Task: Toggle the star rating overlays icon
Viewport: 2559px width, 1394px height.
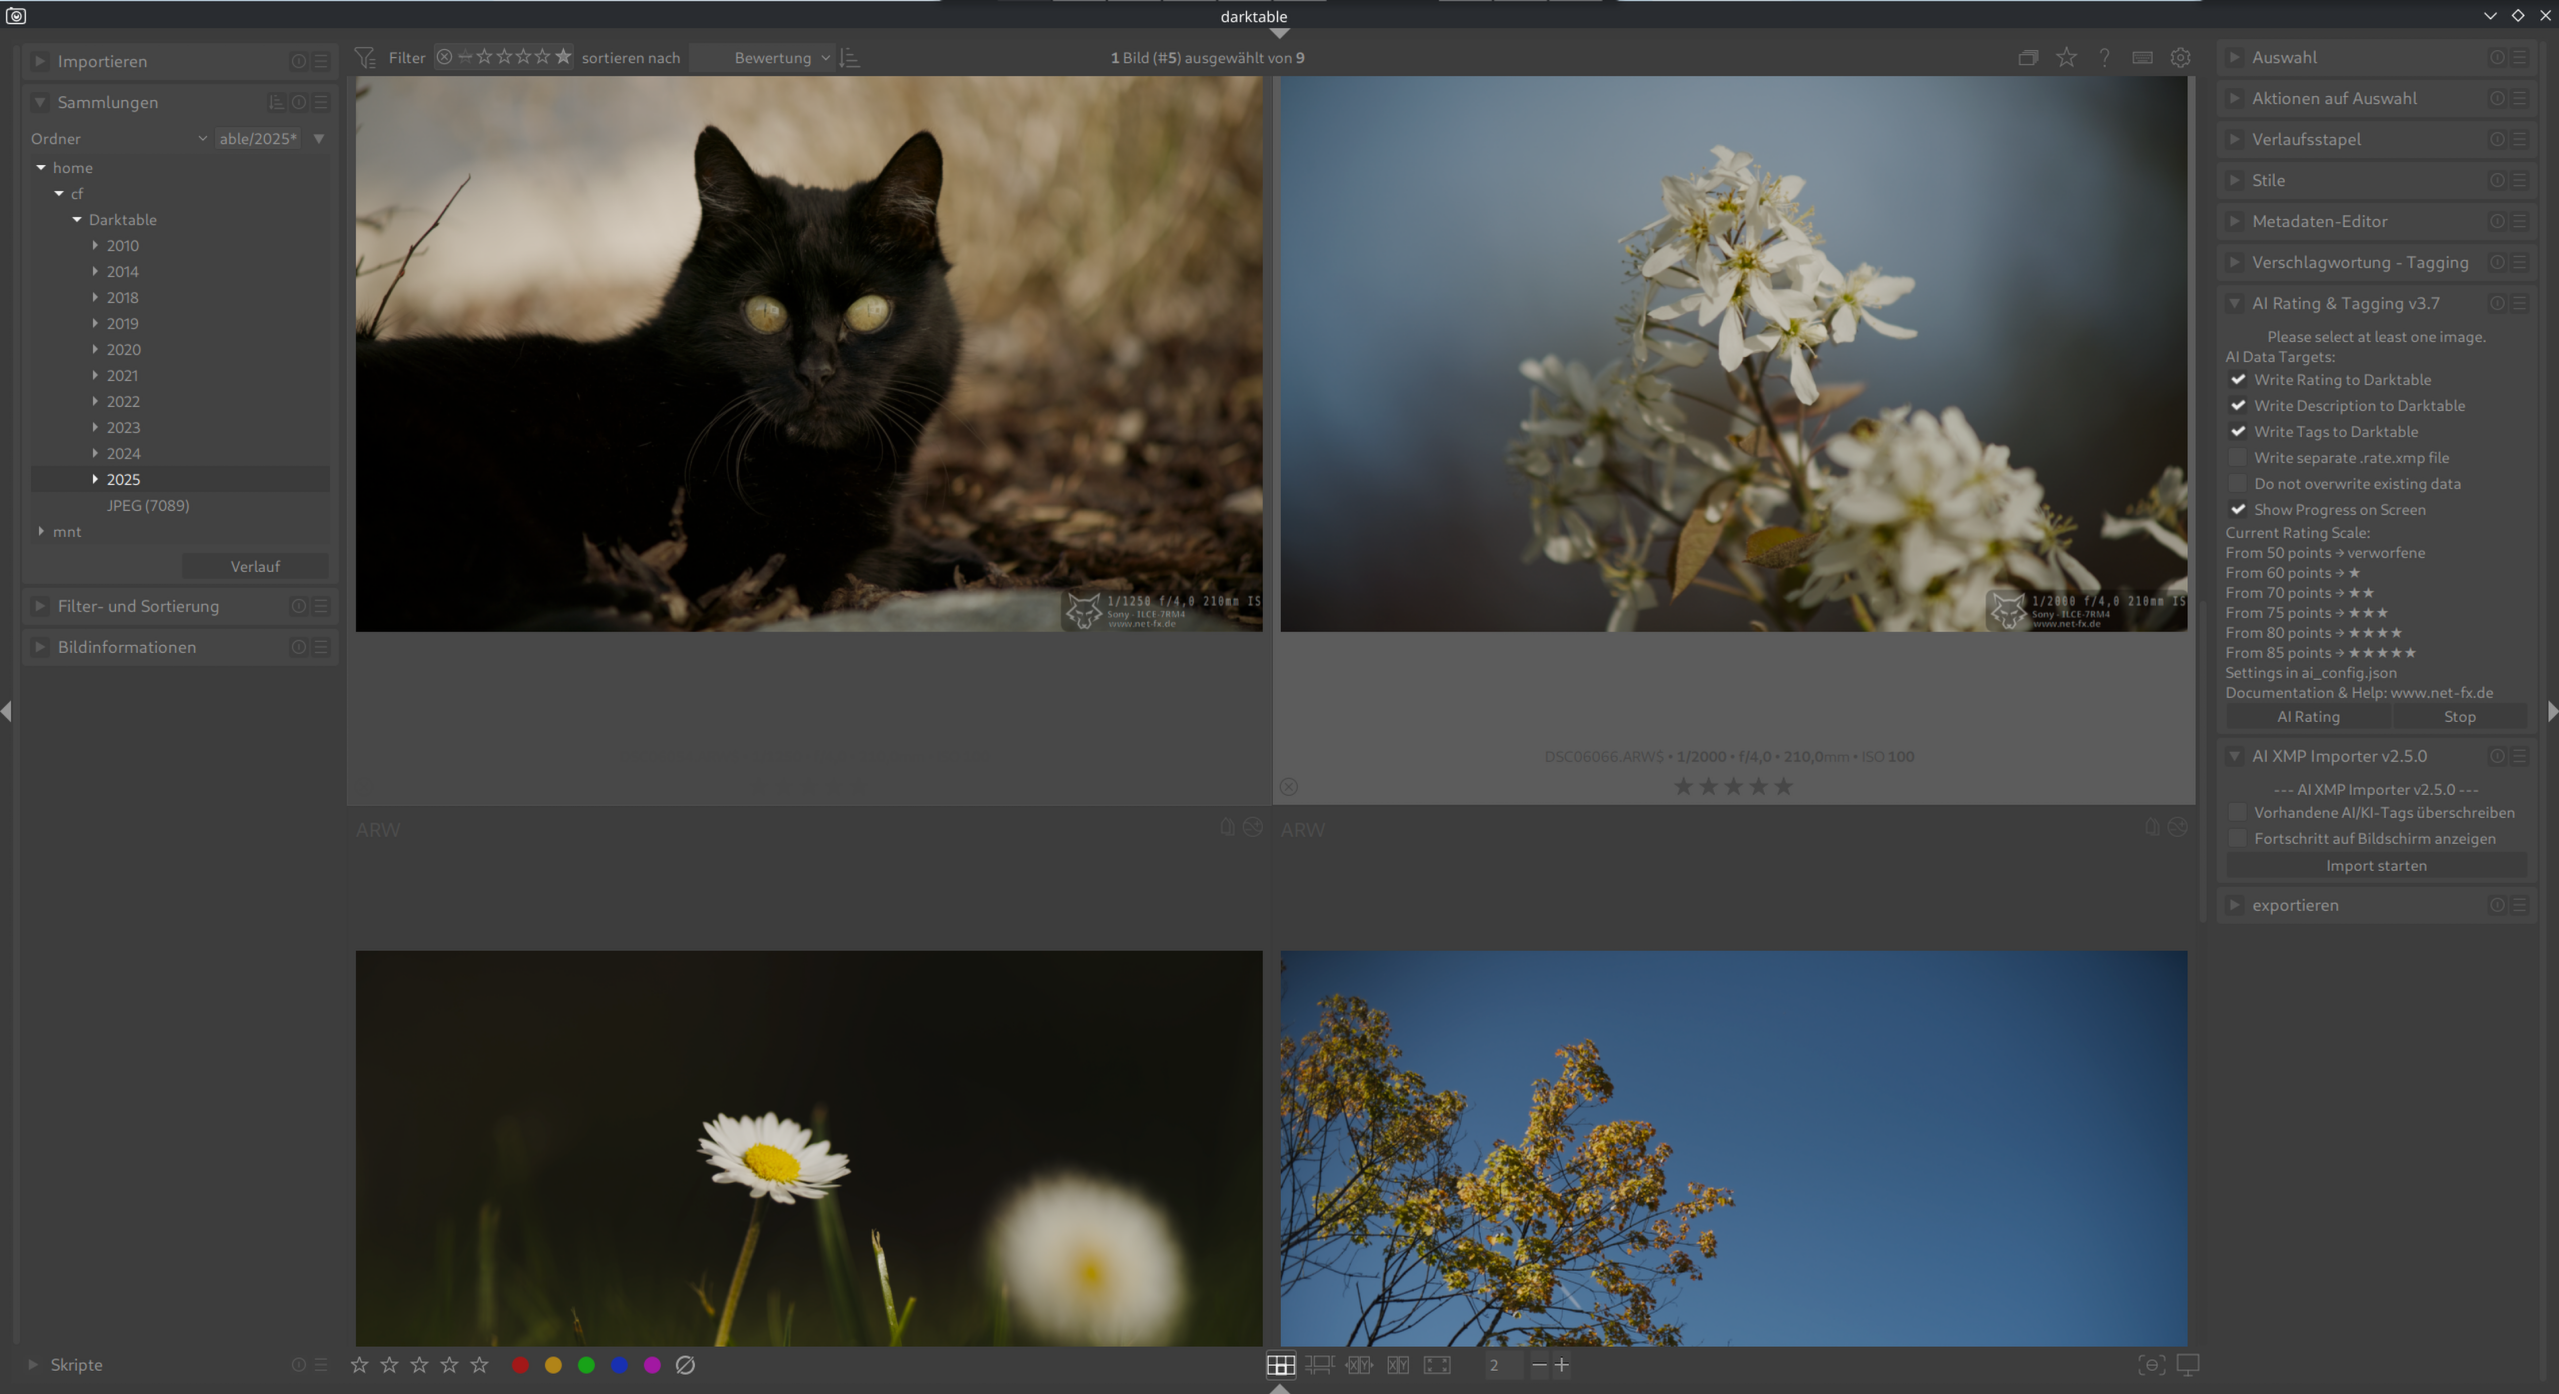Action: [x=2066, y=58]
